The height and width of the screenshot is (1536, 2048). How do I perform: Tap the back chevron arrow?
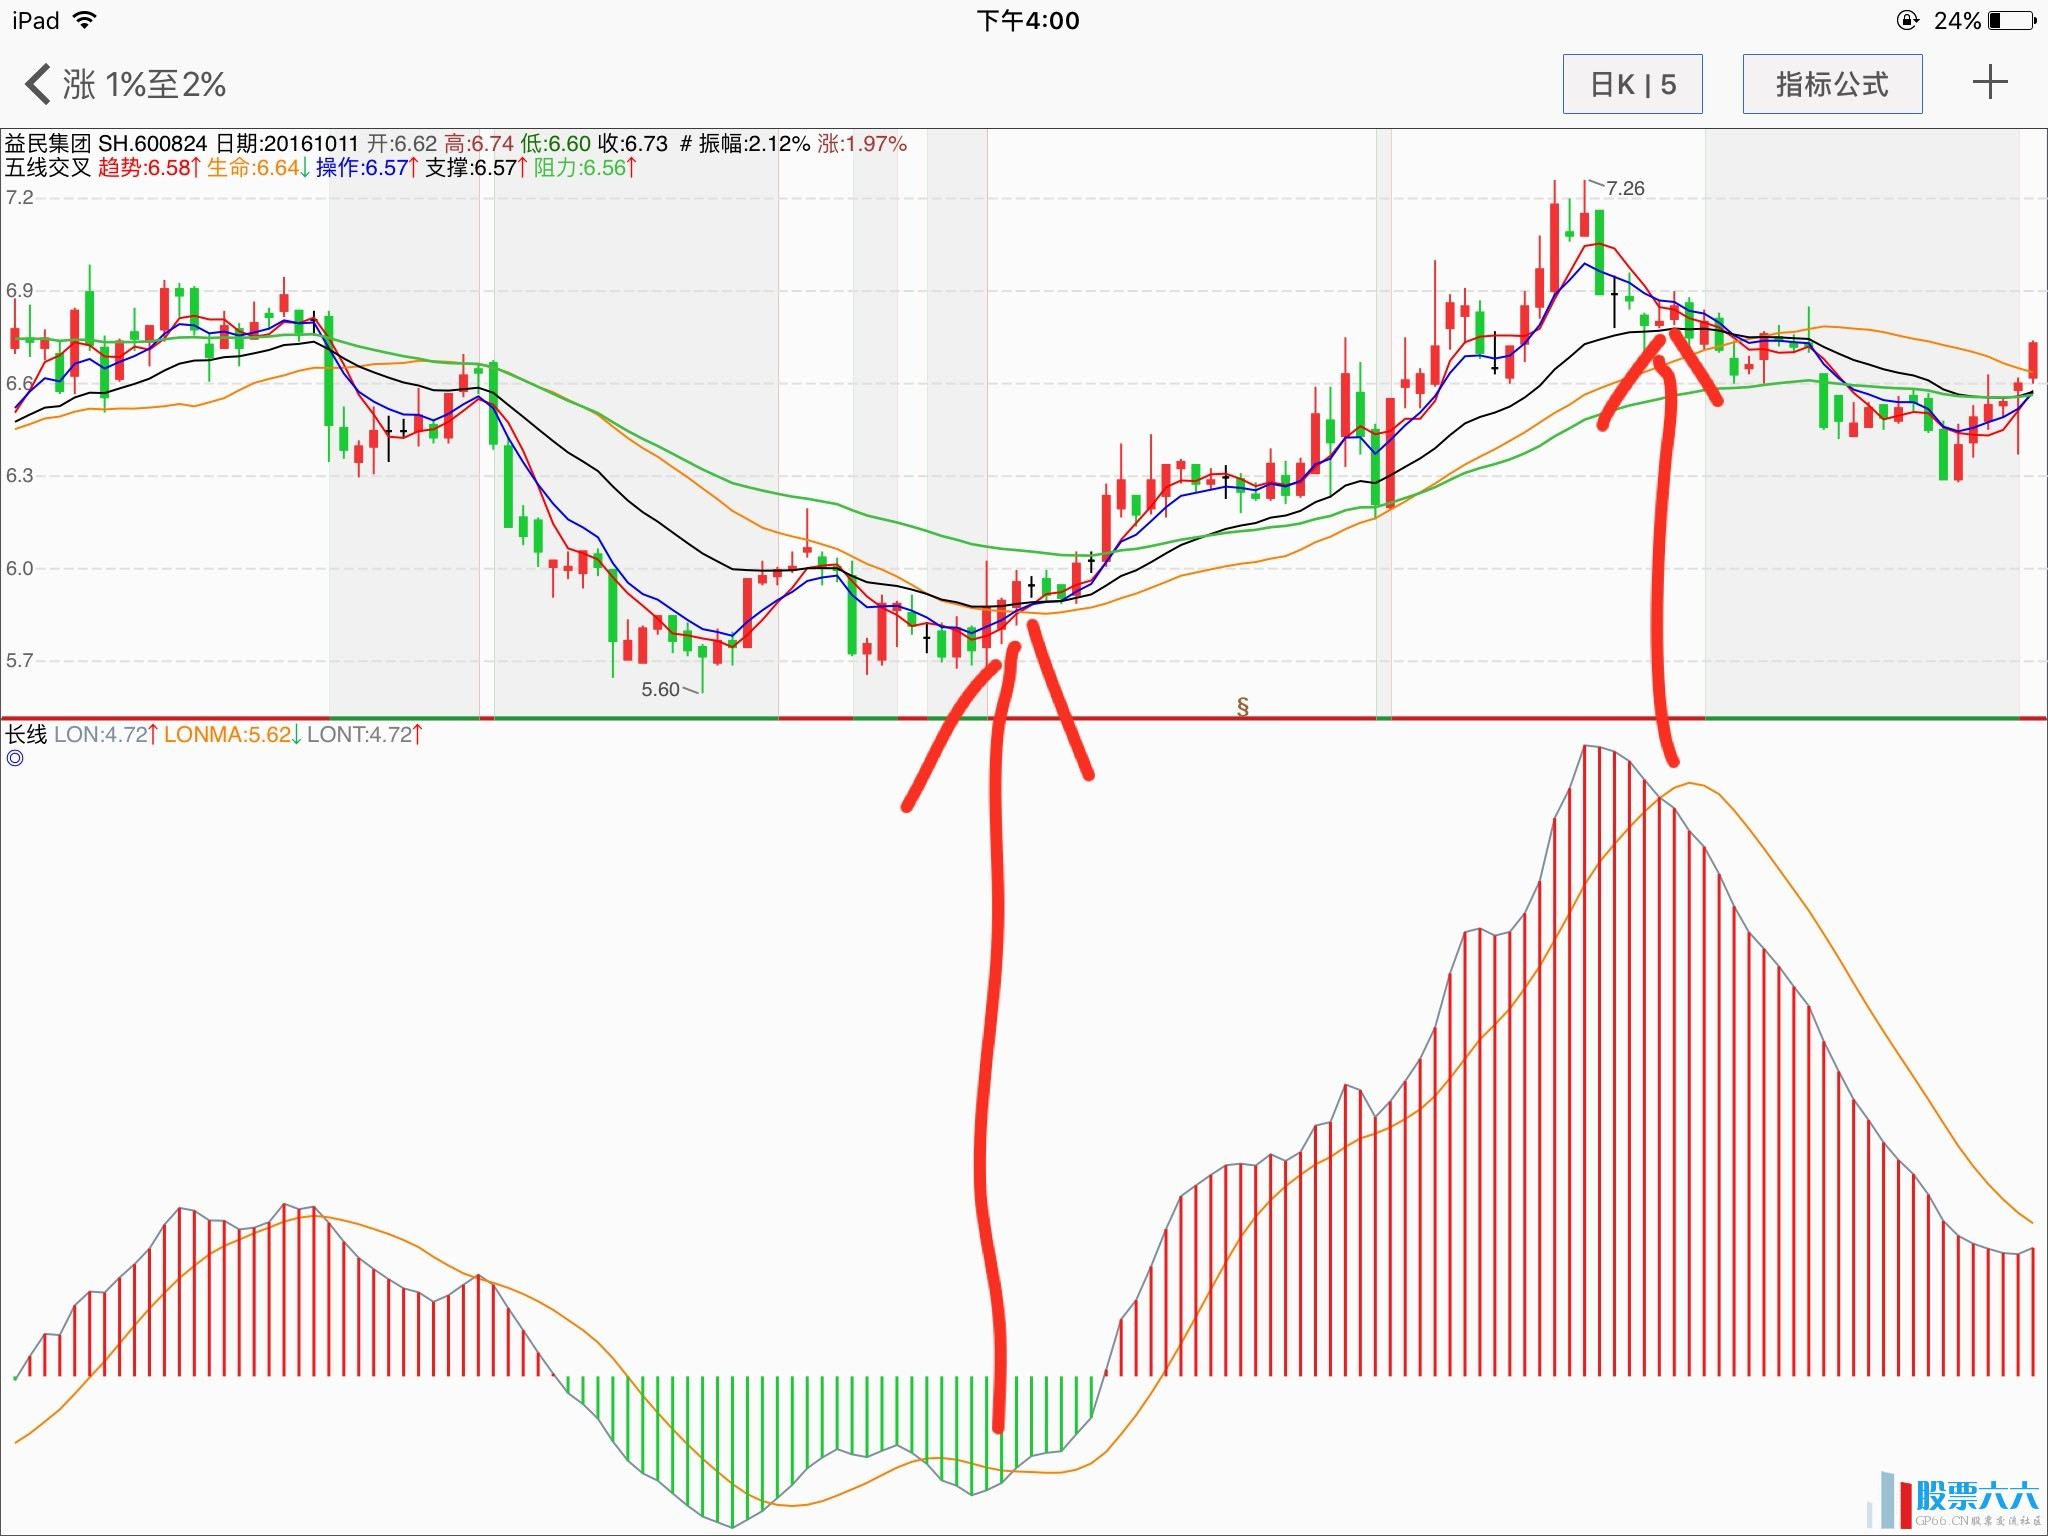point(38,84)
